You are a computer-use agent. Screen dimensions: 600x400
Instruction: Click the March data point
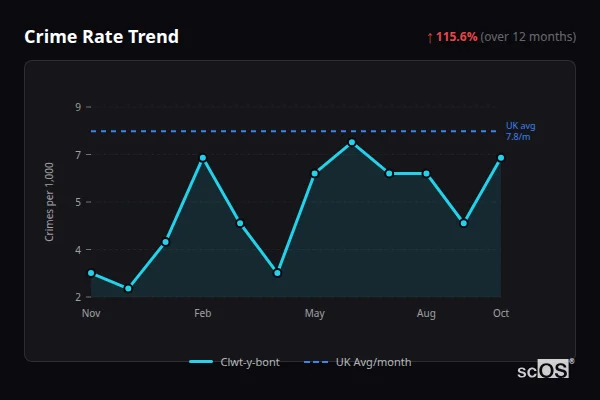[240, 223]
